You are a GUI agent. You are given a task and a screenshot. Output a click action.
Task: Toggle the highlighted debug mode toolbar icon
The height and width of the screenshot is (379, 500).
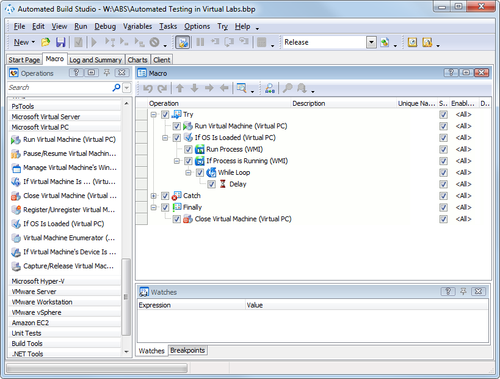pyautogui.click(x=183, y=42)
